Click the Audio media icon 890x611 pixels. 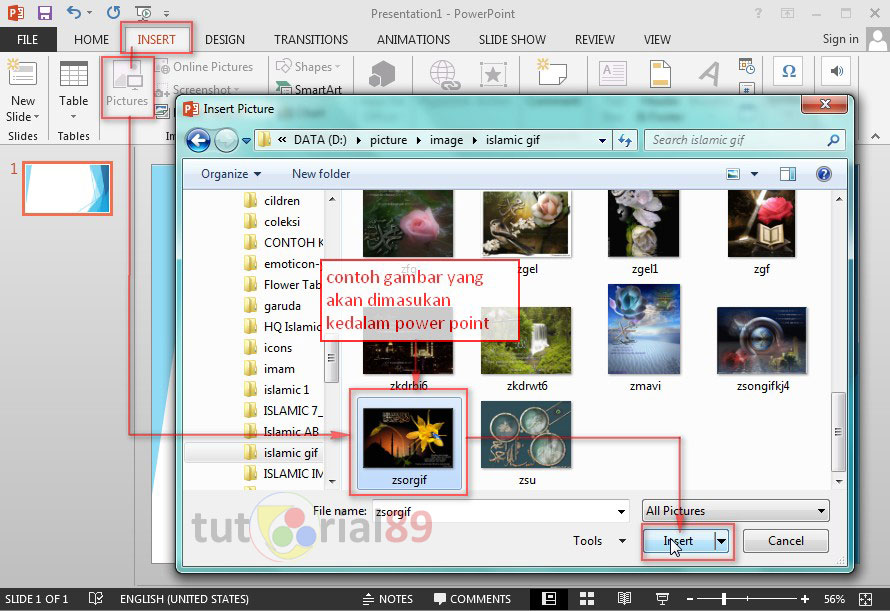836,72
